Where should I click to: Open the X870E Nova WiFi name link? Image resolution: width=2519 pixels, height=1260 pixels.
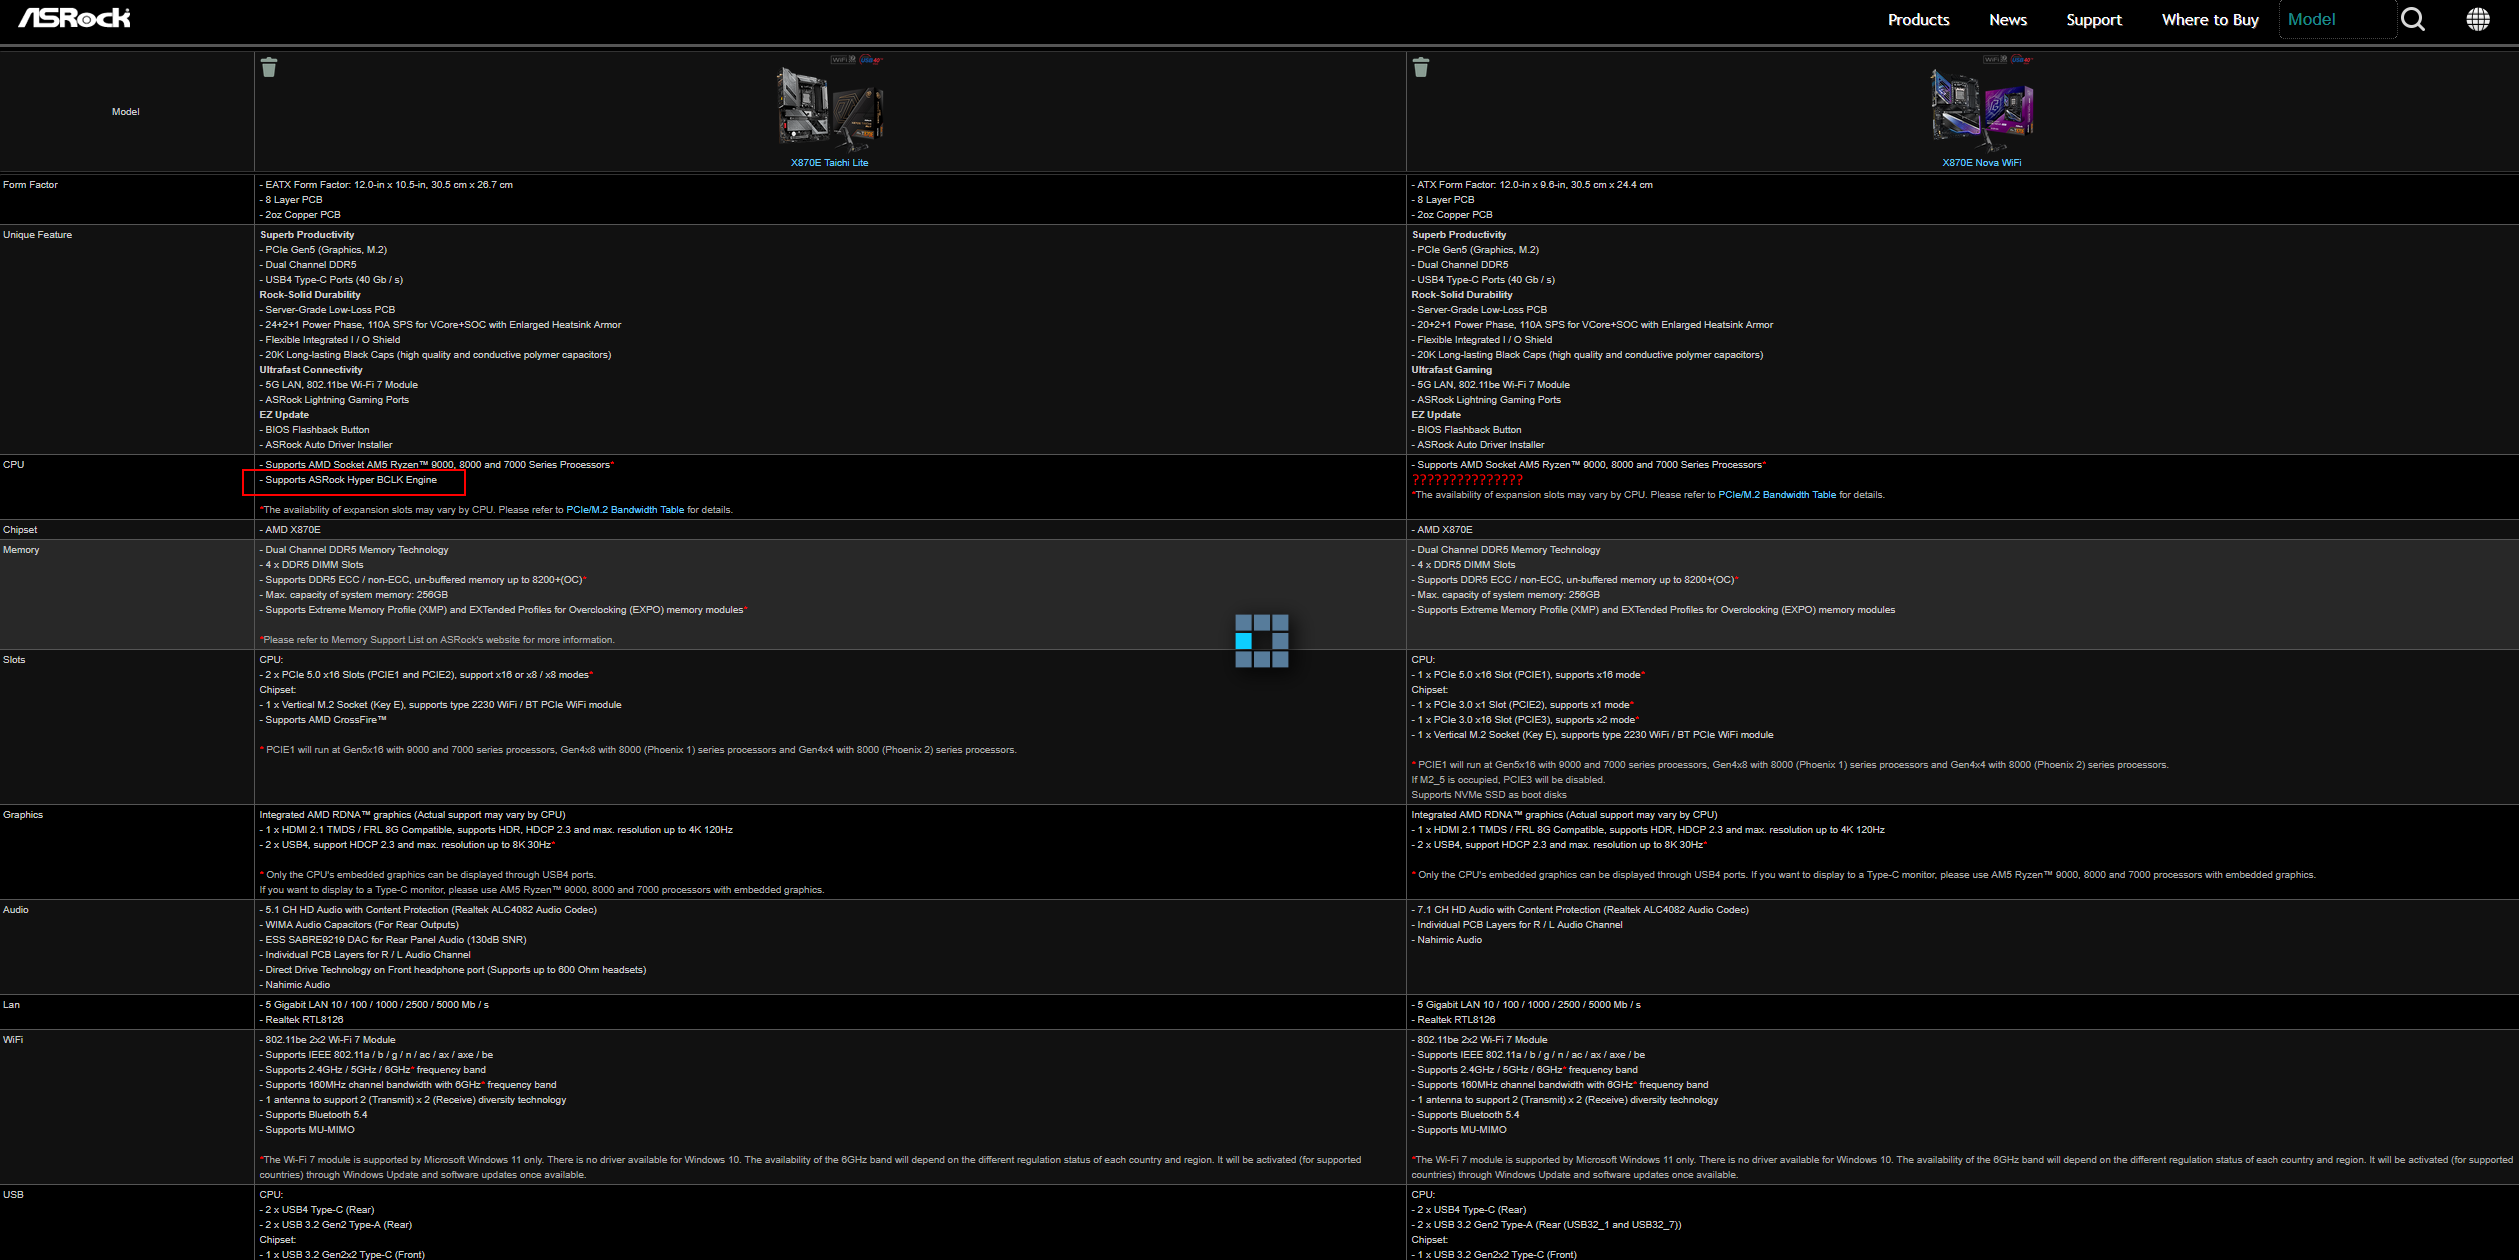pyautogui.click(x=1981, y=162)
